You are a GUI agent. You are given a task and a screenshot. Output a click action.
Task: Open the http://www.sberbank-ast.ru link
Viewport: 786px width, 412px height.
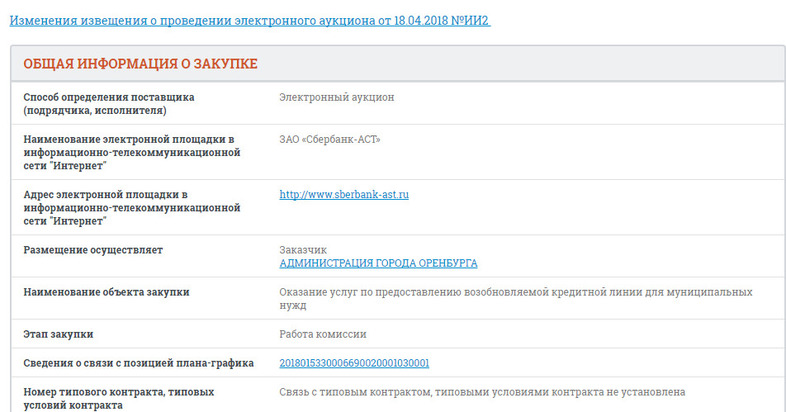point(344,195)
